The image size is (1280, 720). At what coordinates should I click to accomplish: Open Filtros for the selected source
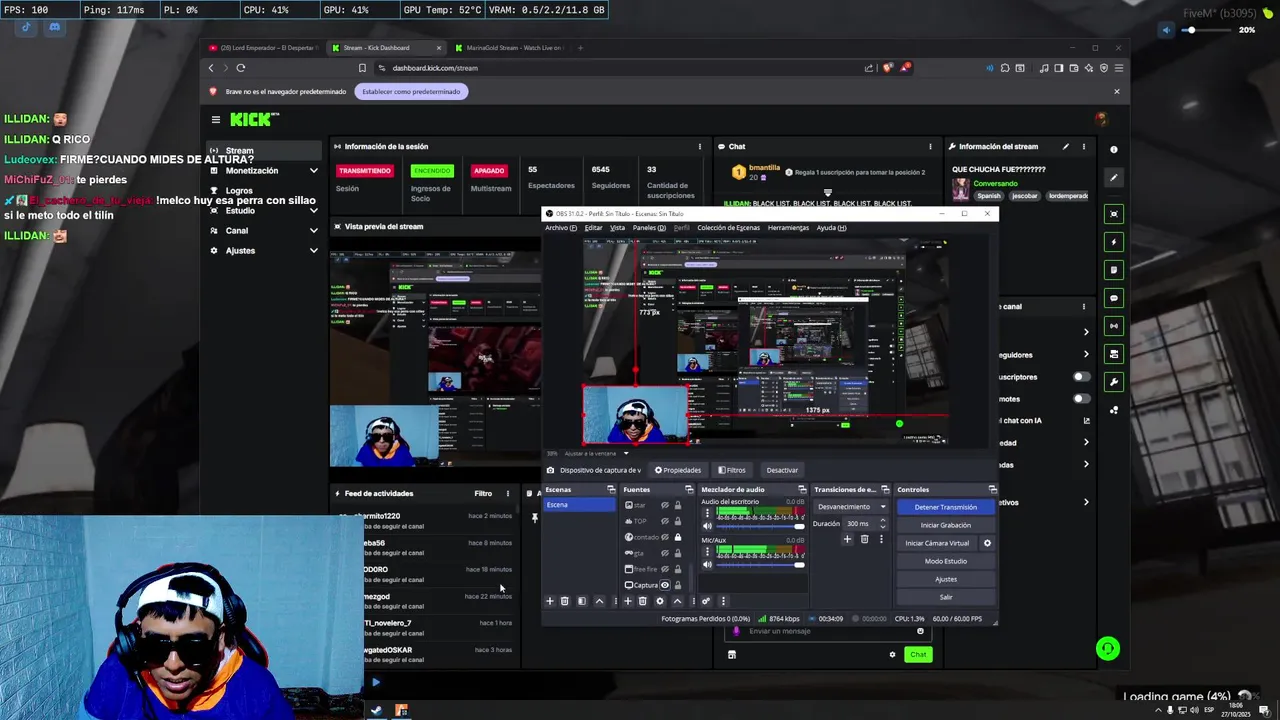[x=732, y=470]
